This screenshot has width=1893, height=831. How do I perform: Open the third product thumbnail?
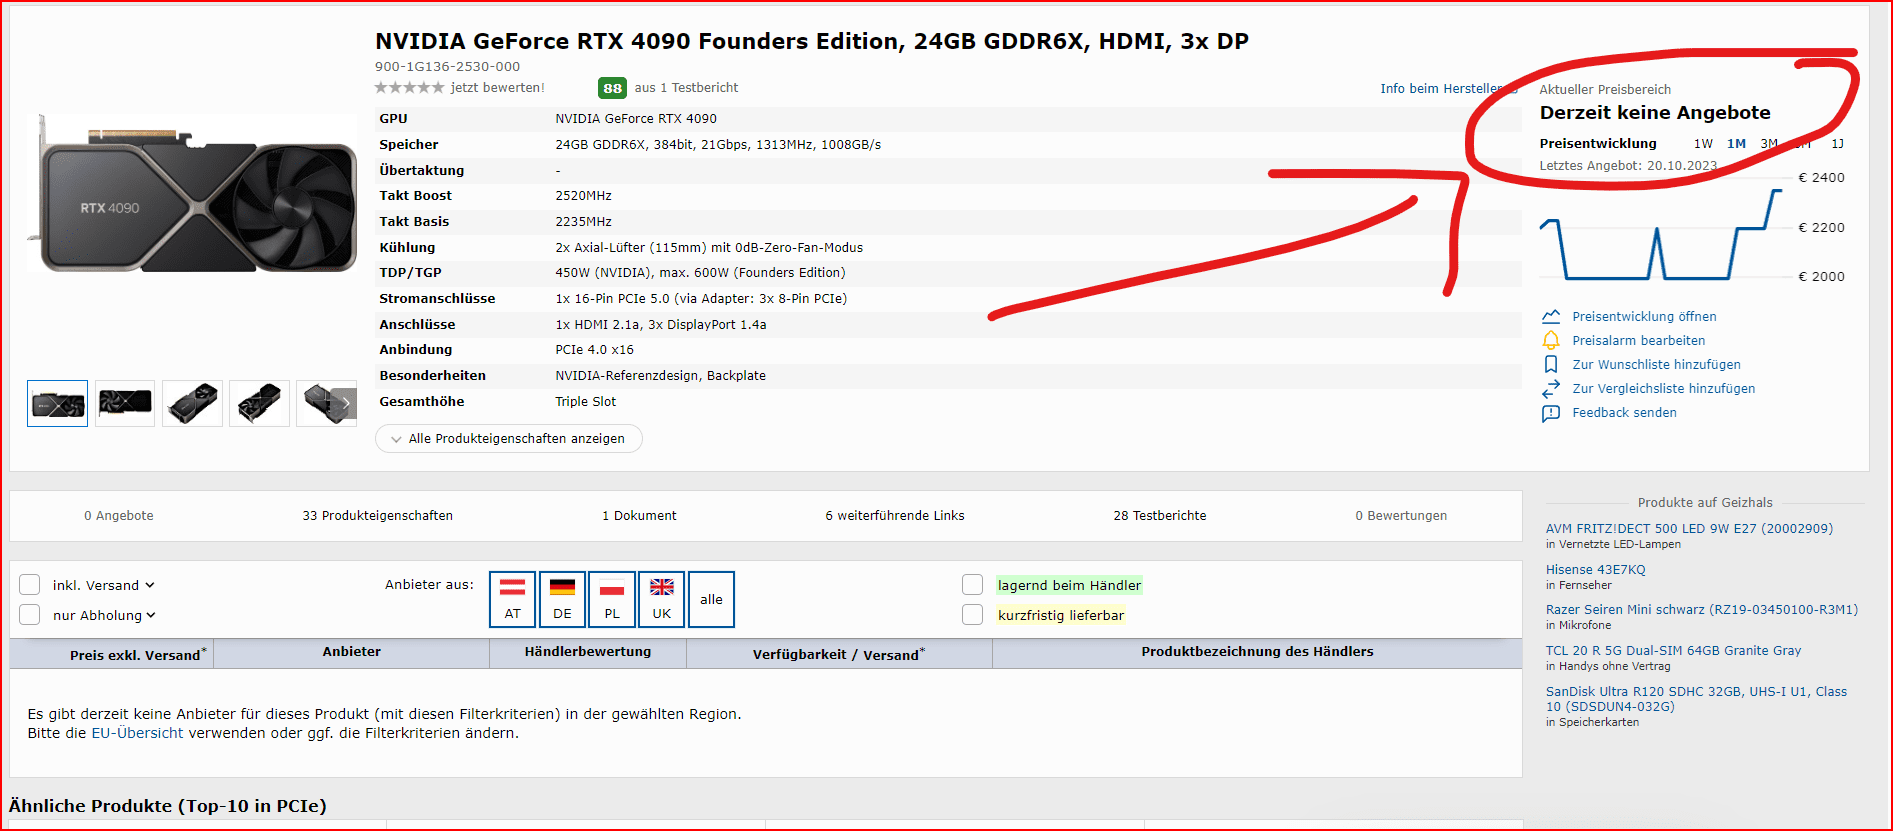point(192,403)
